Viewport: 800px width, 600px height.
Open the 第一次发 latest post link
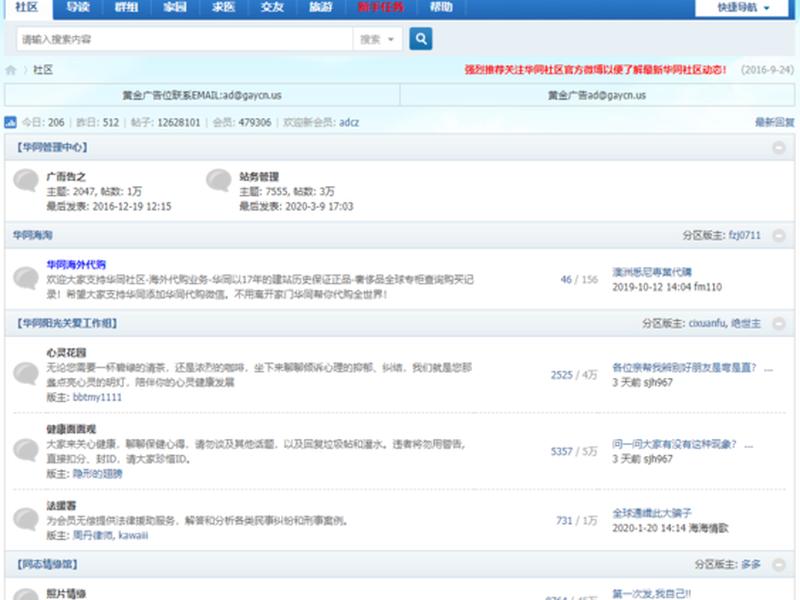click(x=652, y=594)
